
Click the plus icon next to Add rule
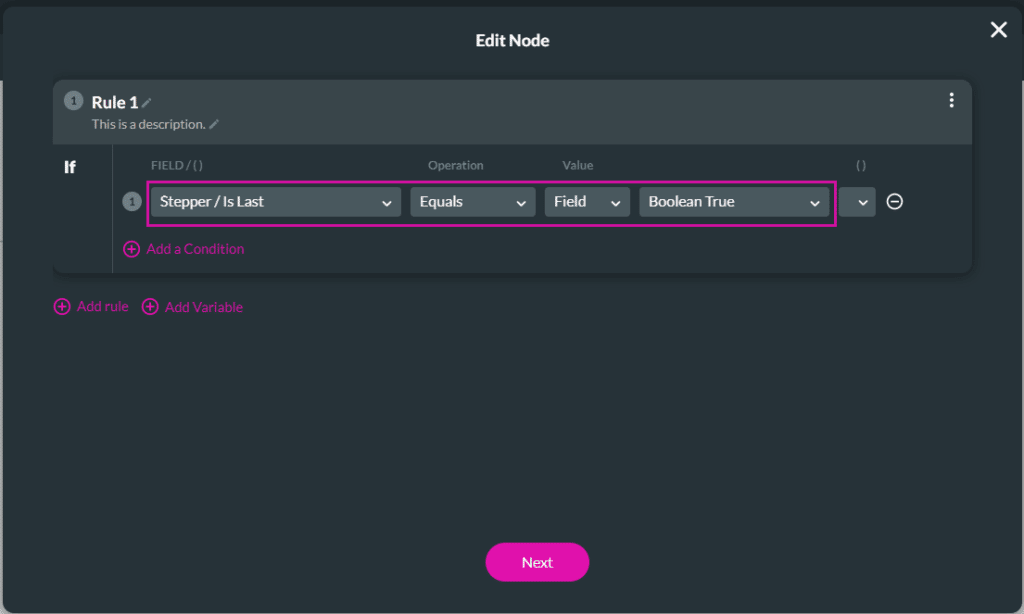[x=62, y=307]
